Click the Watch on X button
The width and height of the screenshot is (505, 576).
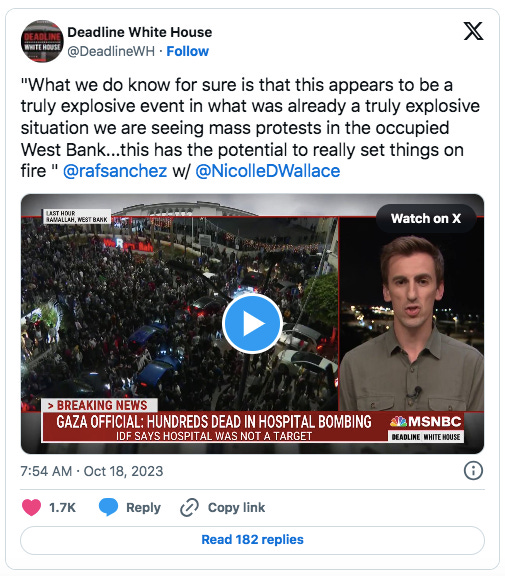[426, 218]
